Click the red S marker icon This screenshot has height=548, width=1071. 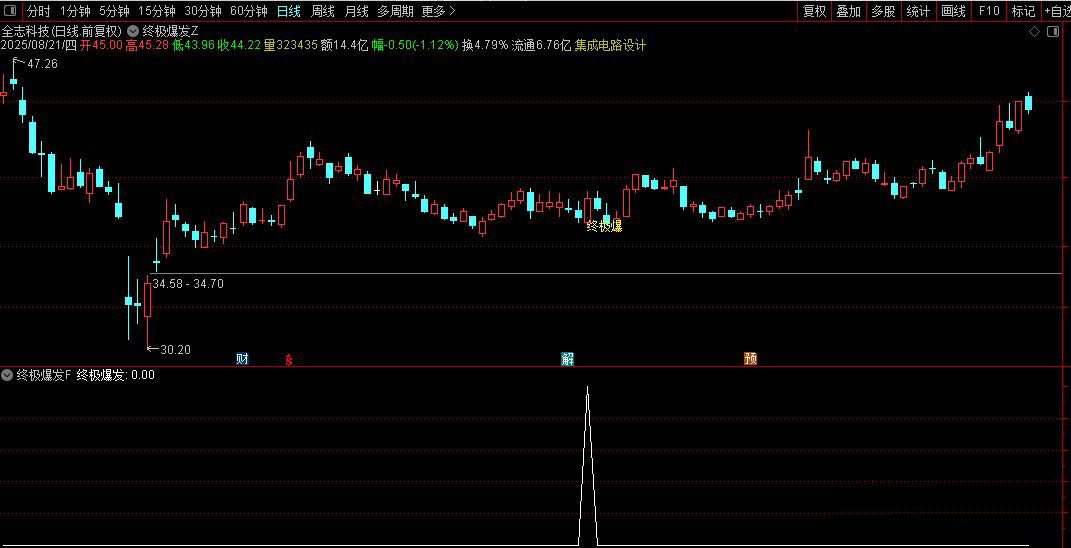pos(289,359)
